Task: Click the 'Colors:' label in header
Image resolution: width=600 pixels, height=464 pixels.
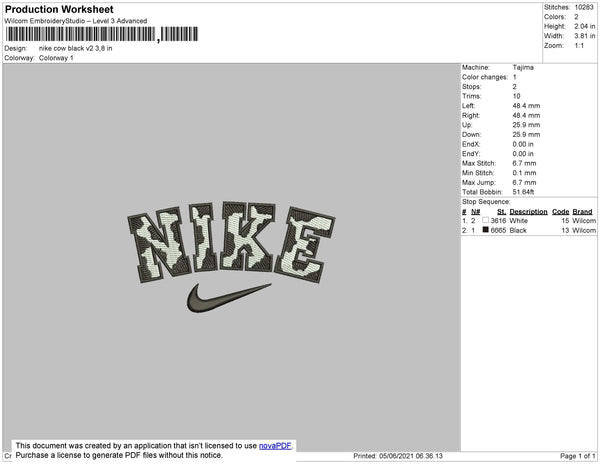Action: pos(555,17)
